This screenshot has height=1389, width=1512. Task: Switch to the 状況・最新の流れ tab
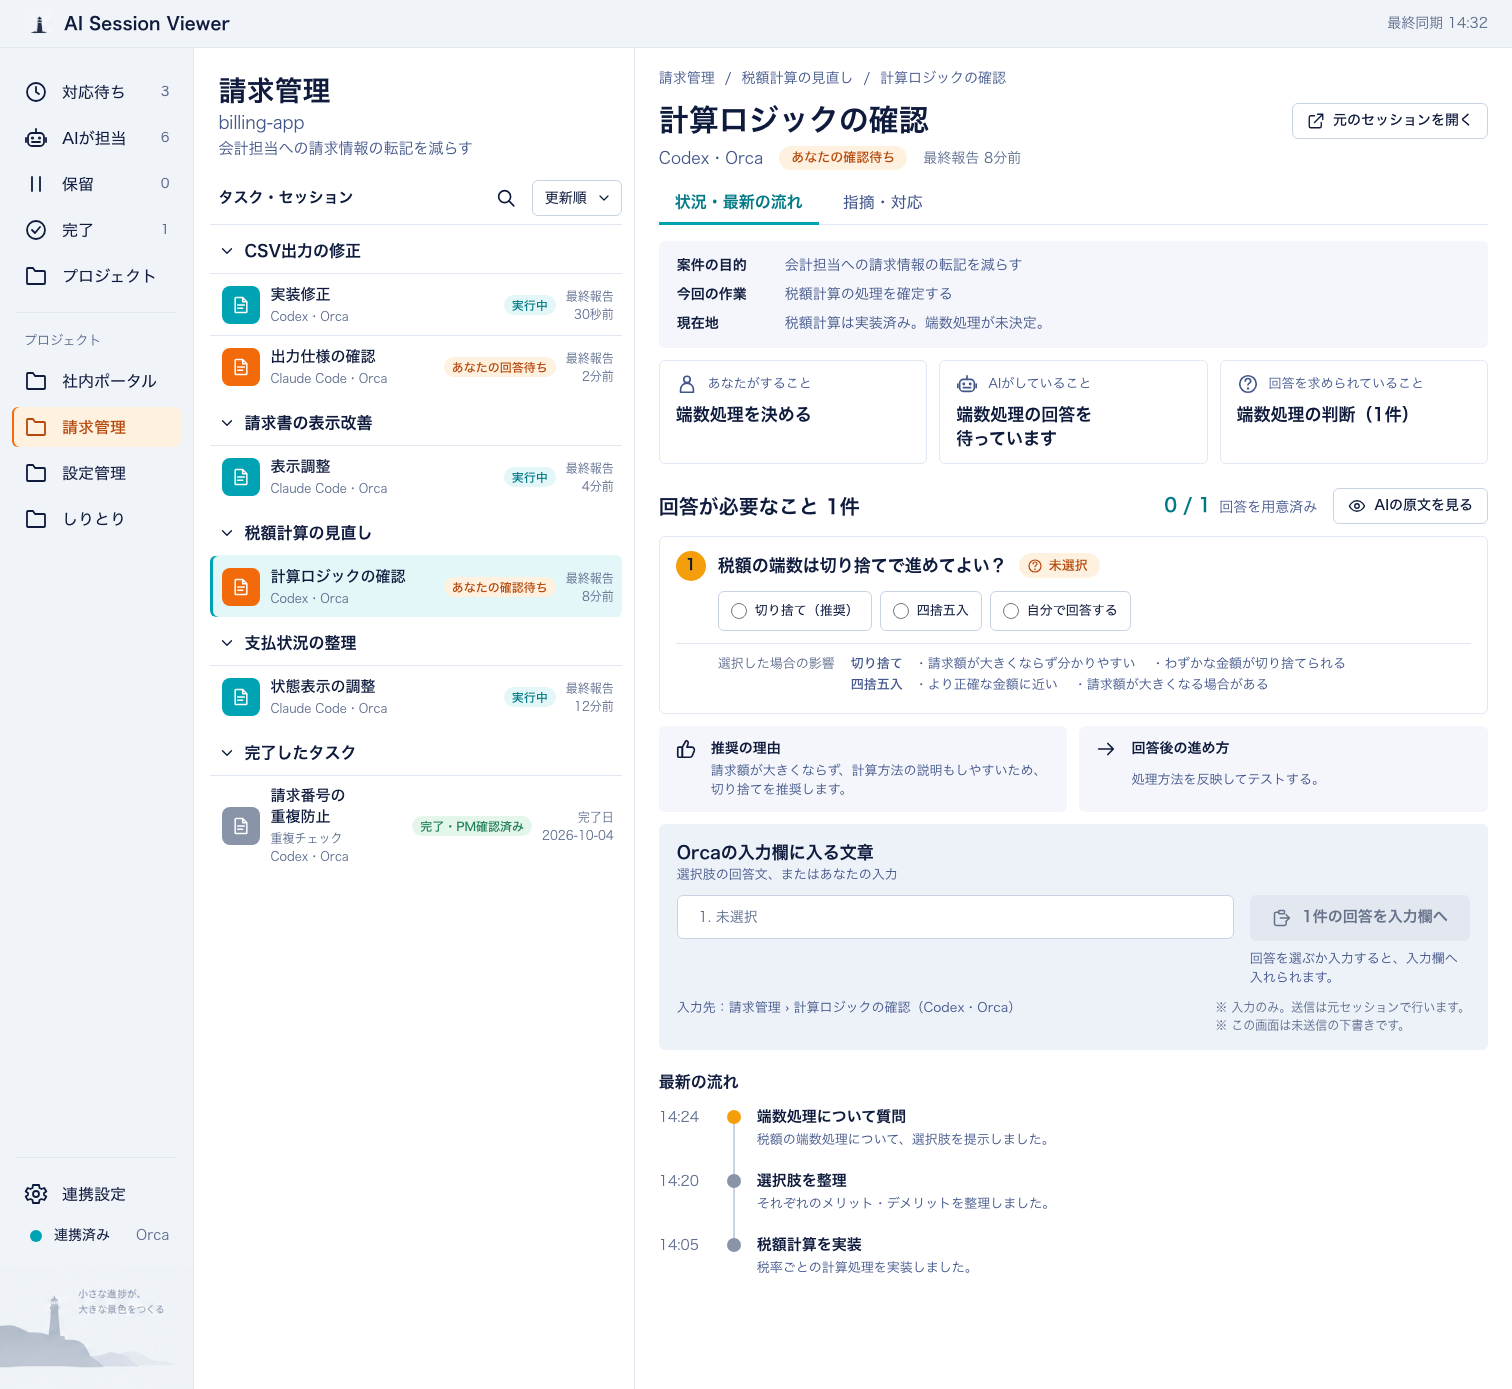coord(739,203)
